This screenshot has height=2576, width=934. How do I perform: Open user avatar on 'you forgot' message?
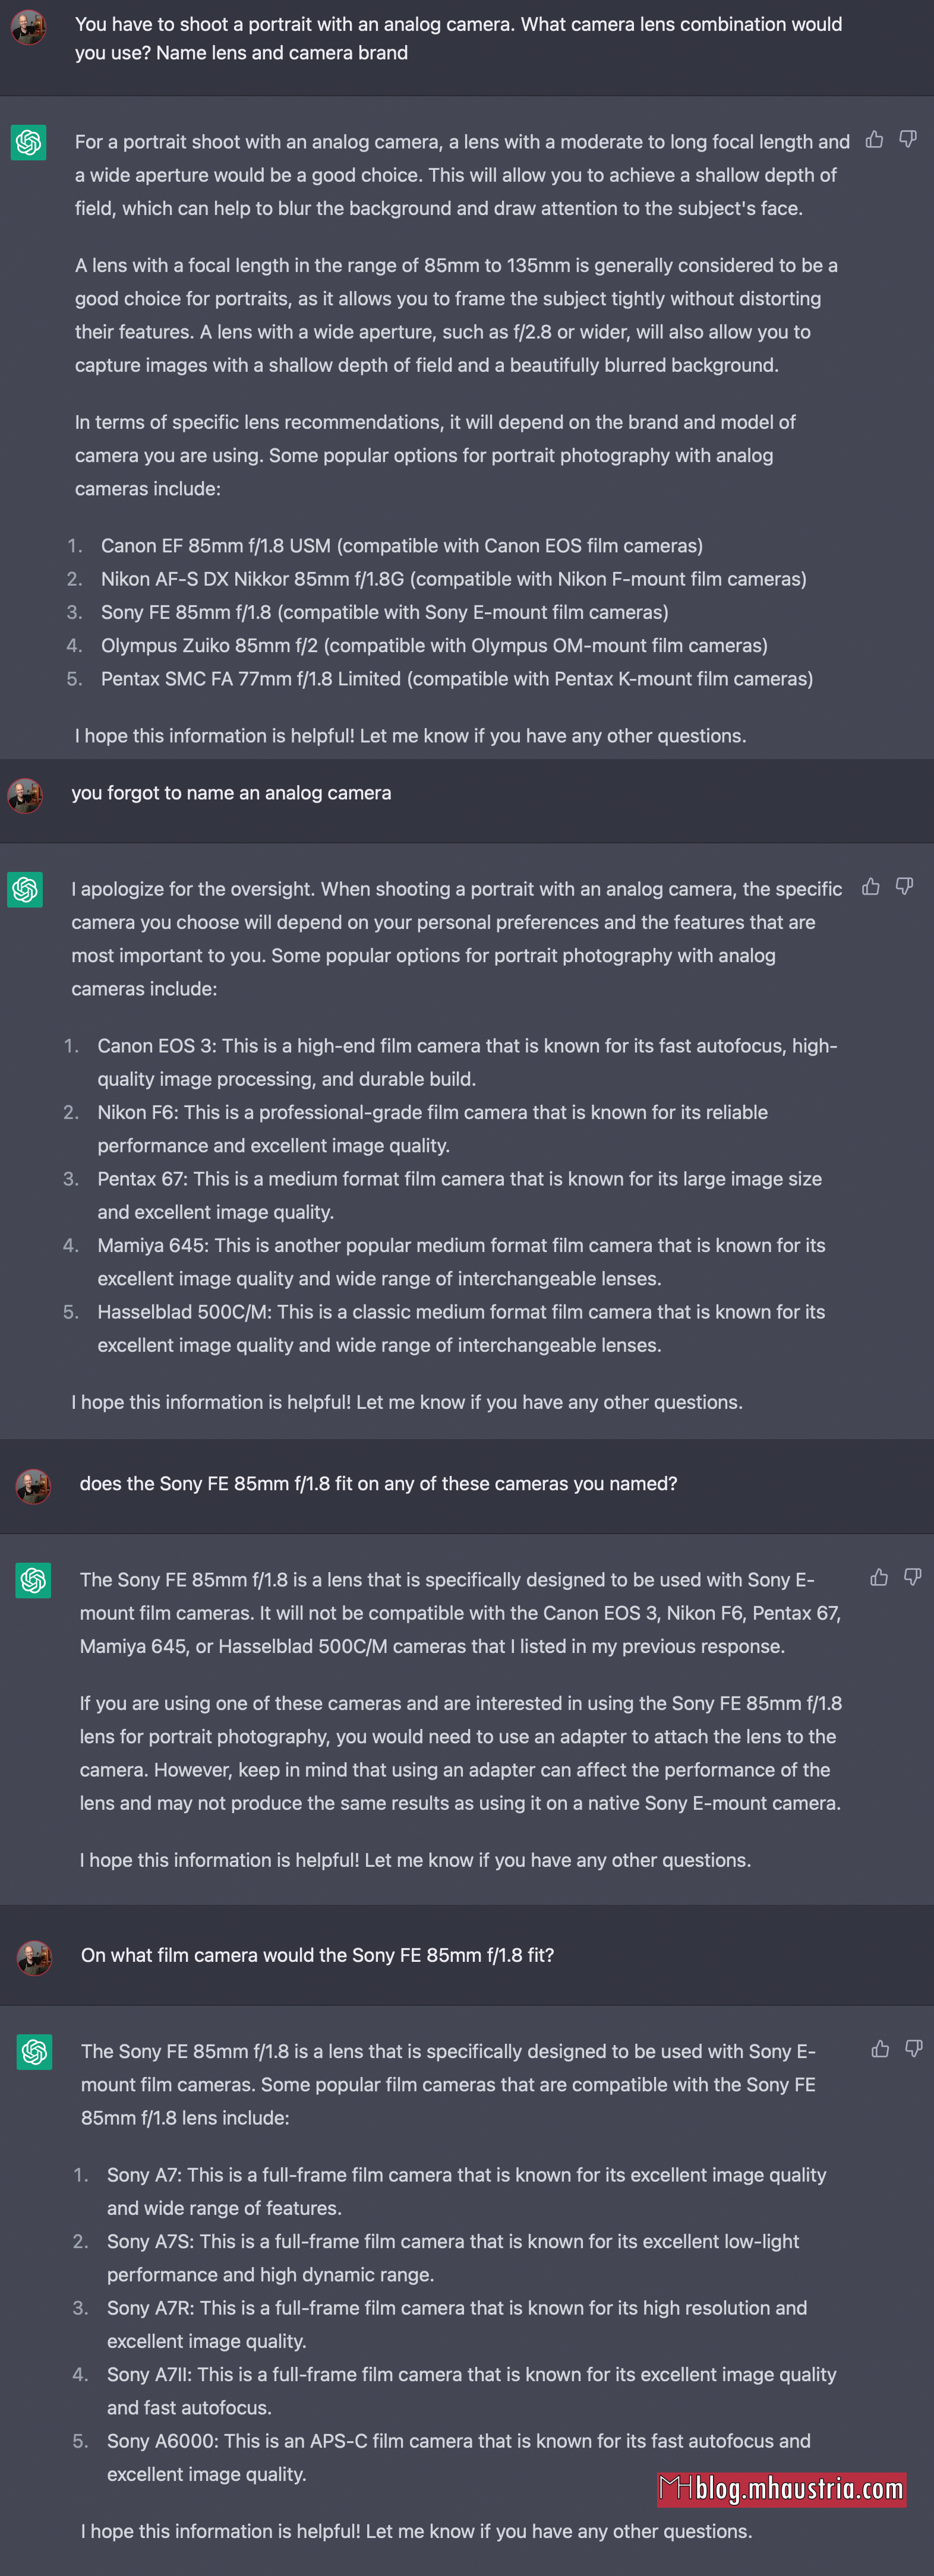click(25, 796)
